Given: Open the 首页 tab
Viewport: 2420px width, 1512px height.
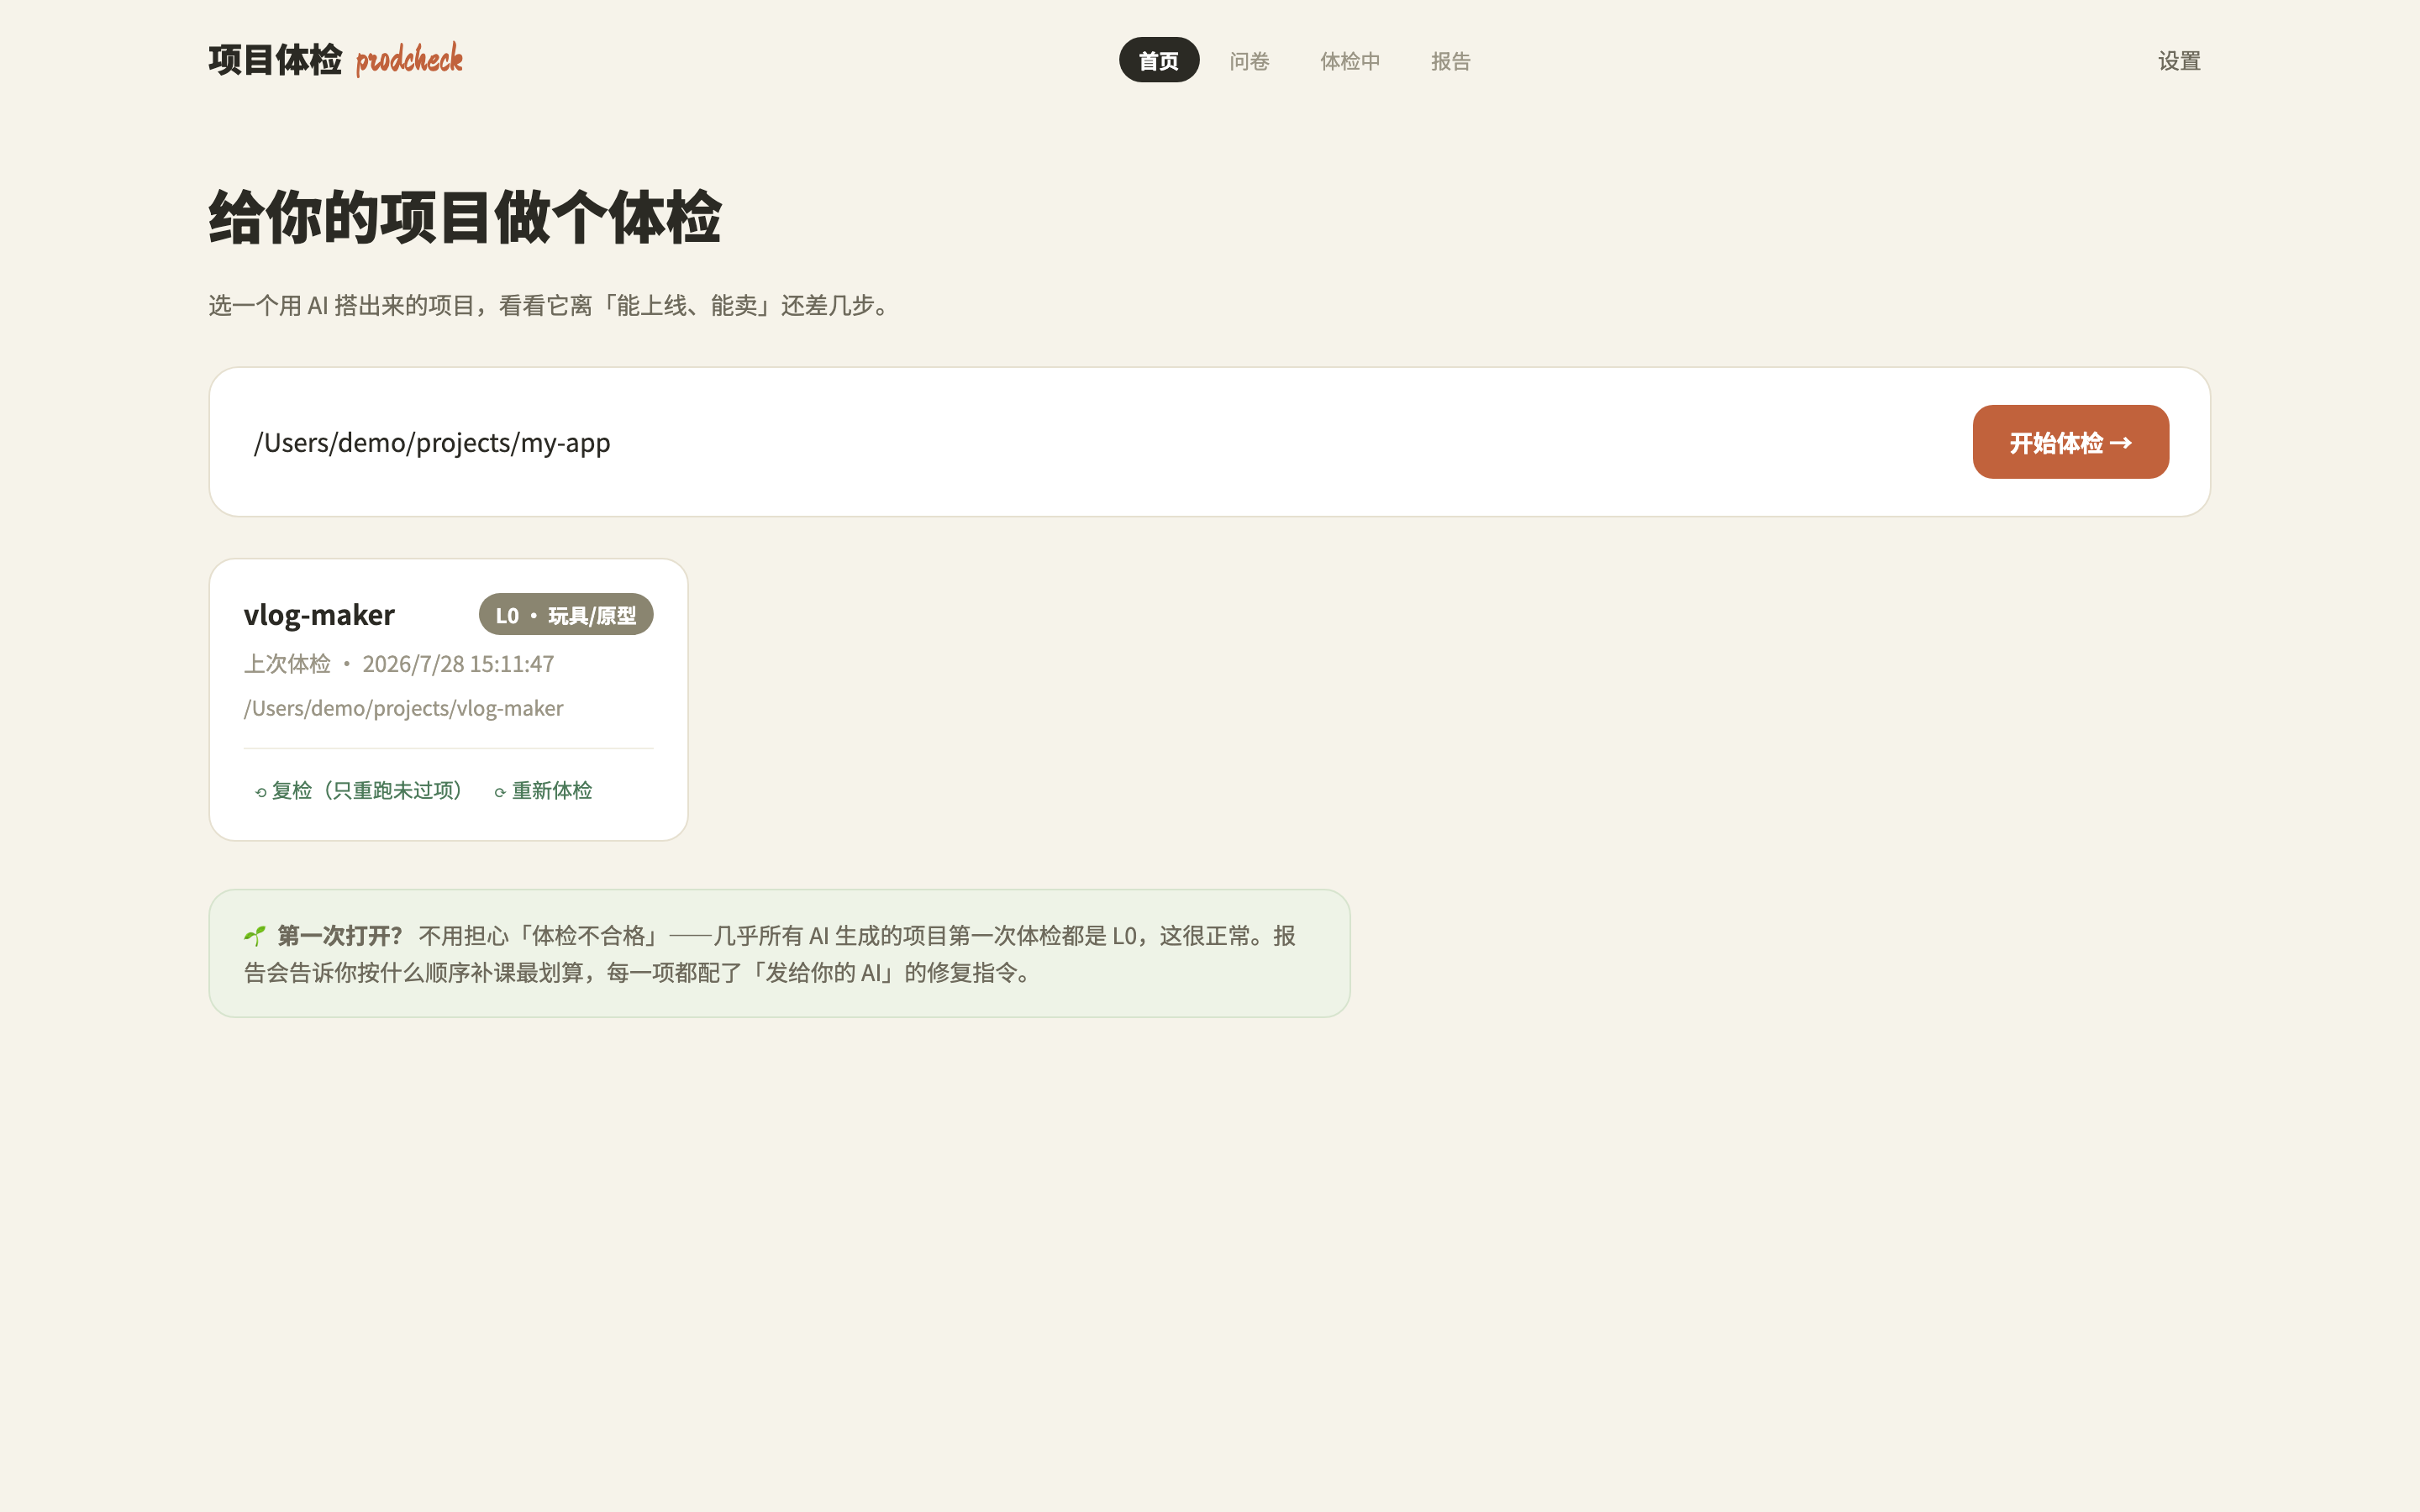Looking at the screenshot, I should tap(1158, 60).
